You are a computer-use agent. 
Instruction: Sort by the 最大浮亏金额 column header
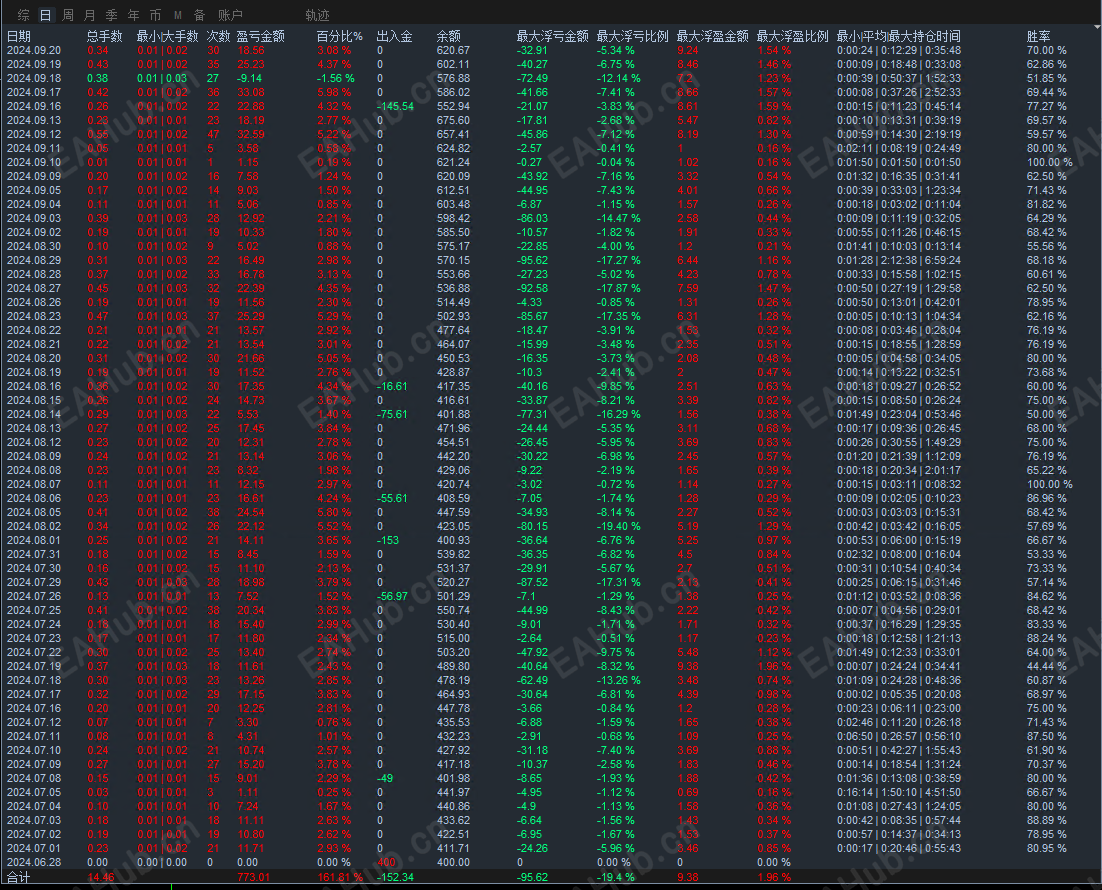tap(552, 36)
